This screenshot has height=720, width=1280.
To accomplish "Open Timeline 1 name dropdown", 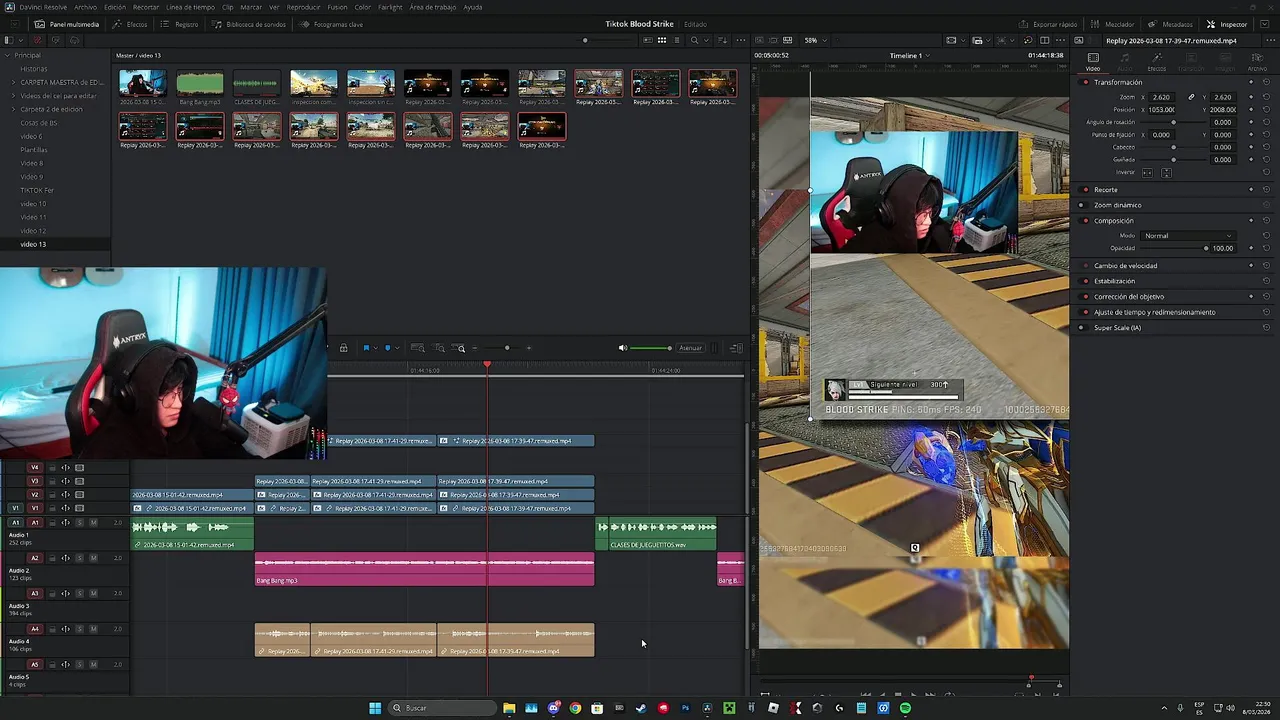I will [x=909, y=55].
